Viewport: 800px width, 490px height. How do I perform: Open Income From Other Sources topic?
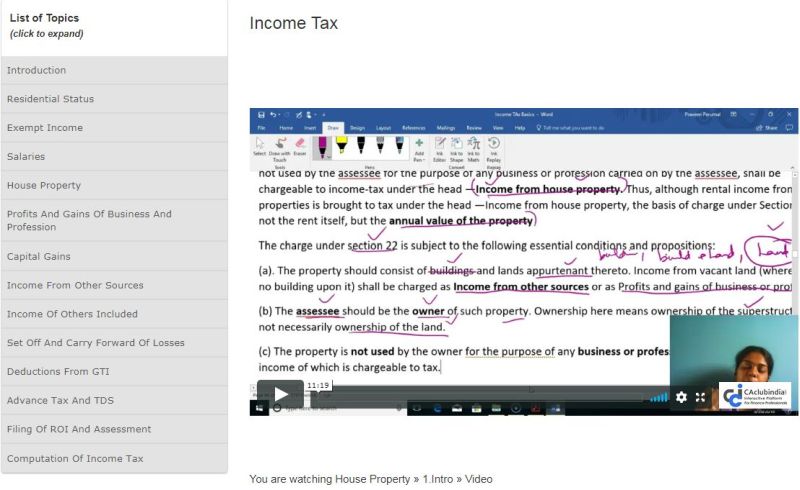pyautogui.click(x=75, y=285)
